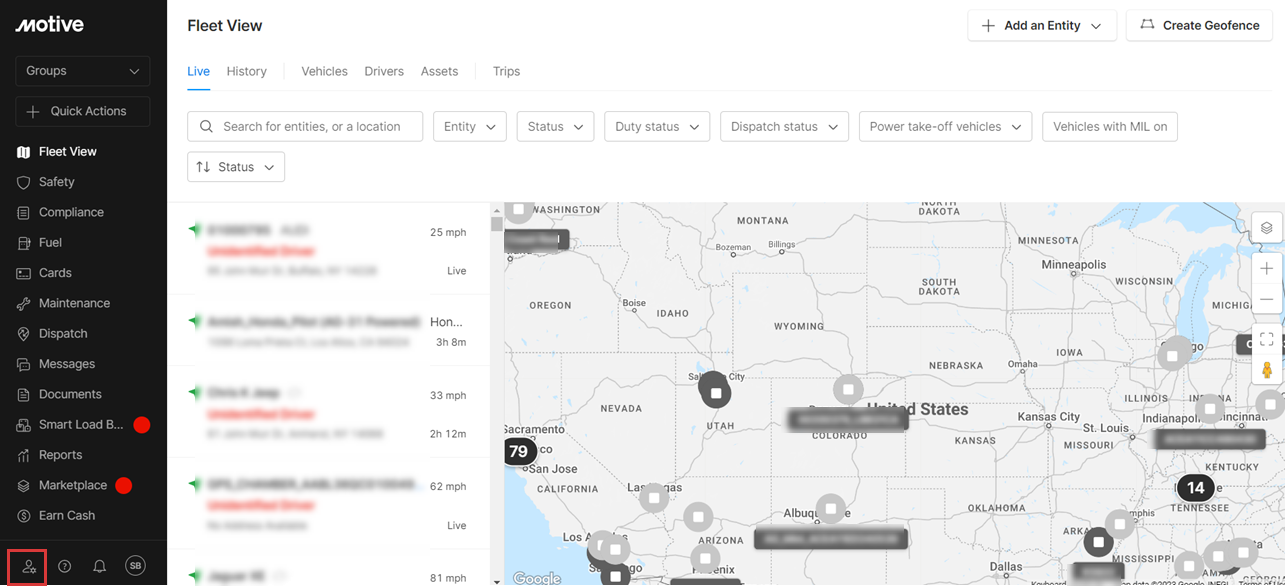Open Earn Cash via its dollar icon

[24, 516]
